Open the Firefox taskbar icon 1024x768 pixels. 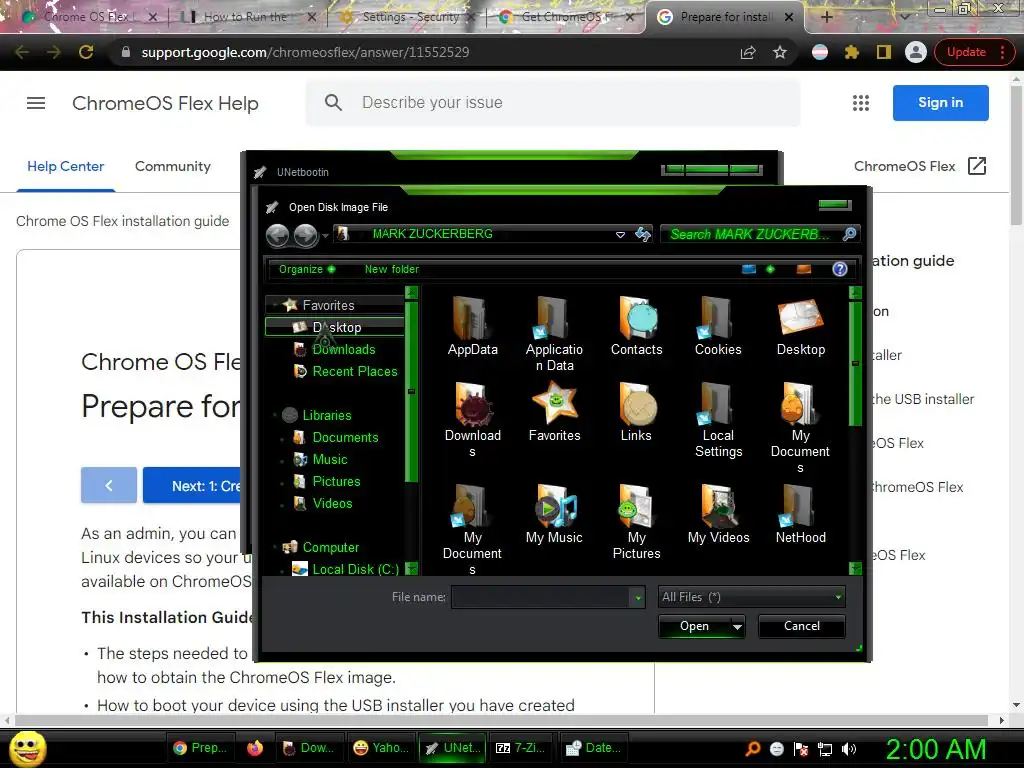pyautogui.click(x=255, y=748)
